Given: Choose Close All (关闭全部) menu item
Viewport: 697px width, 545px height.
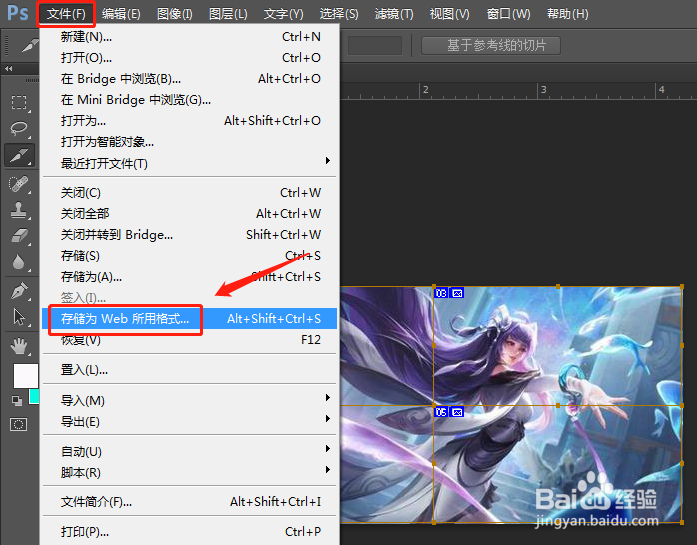Looking at the screenshot, I should click(x=189, y=213).
